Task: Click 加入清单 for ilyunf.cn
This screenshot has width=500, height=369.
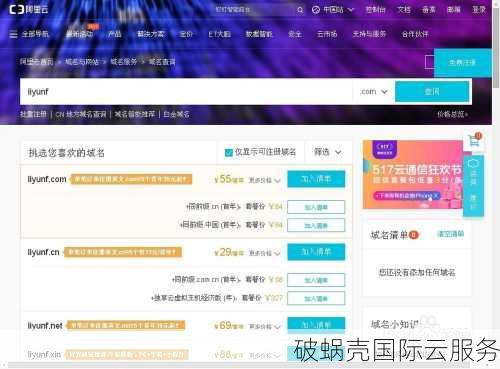Action: 316,252
